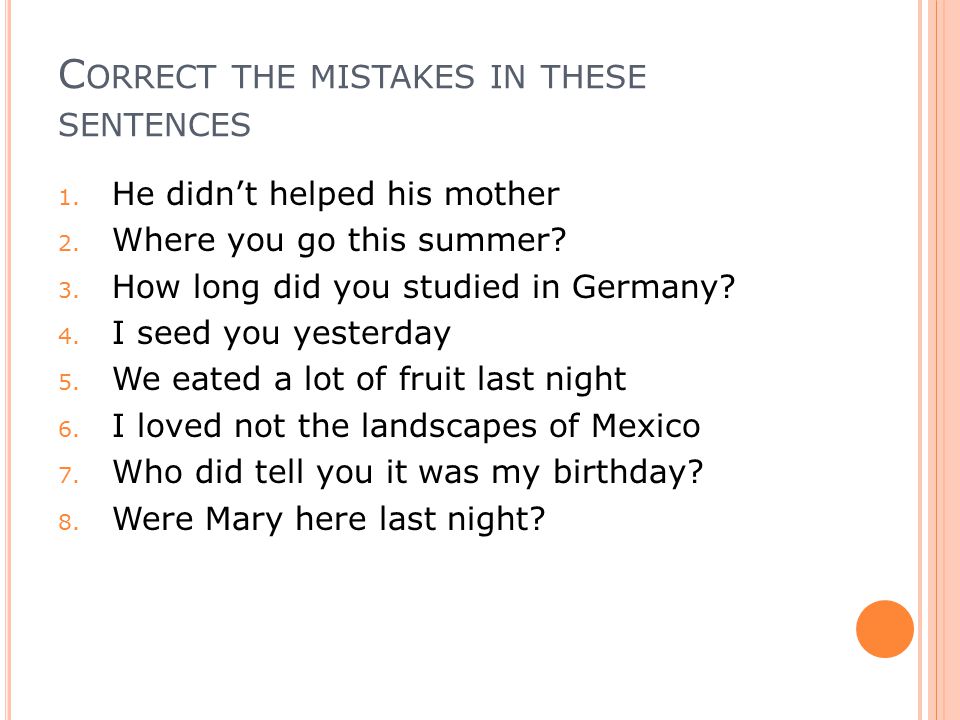Click sentence 'I seed you yesterday'
Image resolution: width=960 pixels, height=720 pixels.
pyautogui.click(x=282, y=334)
